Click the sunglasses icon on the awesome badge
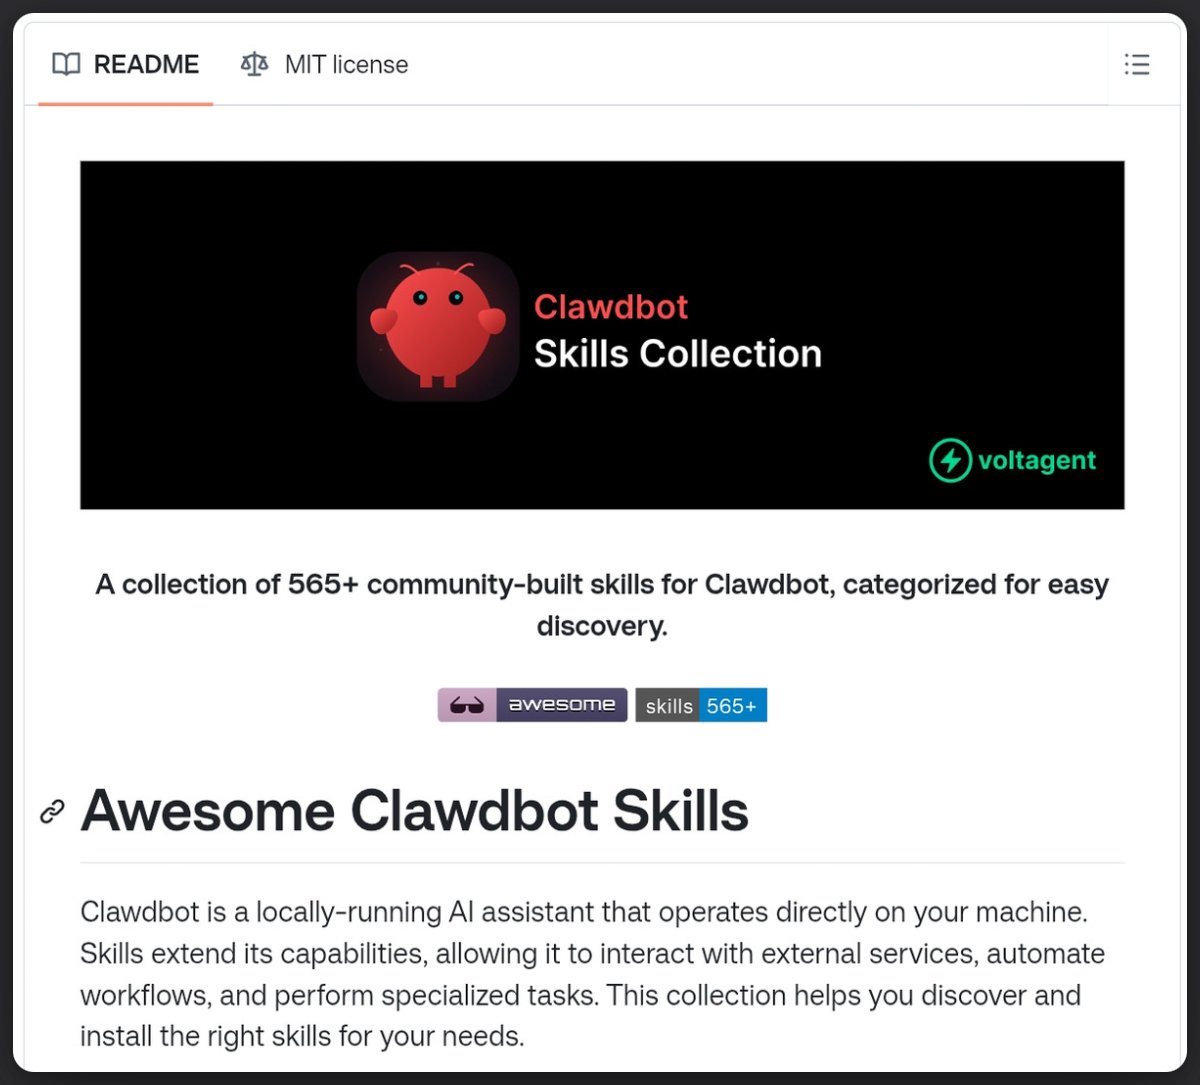The width and height of the screenshot is (1200, 1085). click(465, 705)
